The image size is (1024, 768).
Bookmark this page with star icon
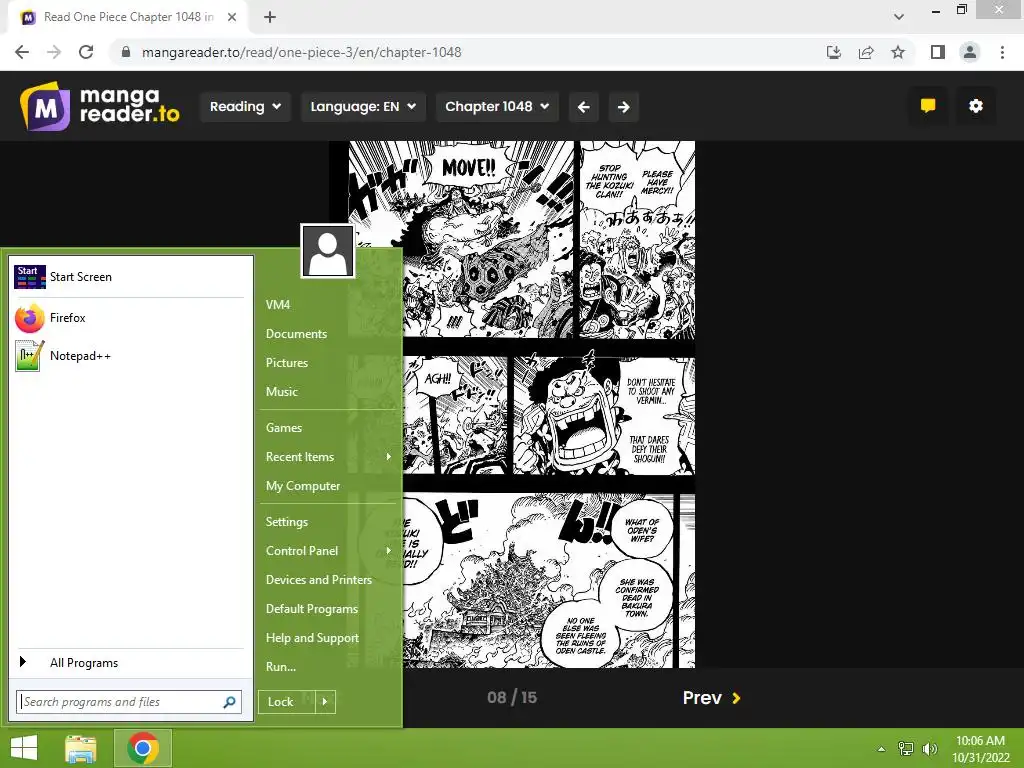pos(898,52)
